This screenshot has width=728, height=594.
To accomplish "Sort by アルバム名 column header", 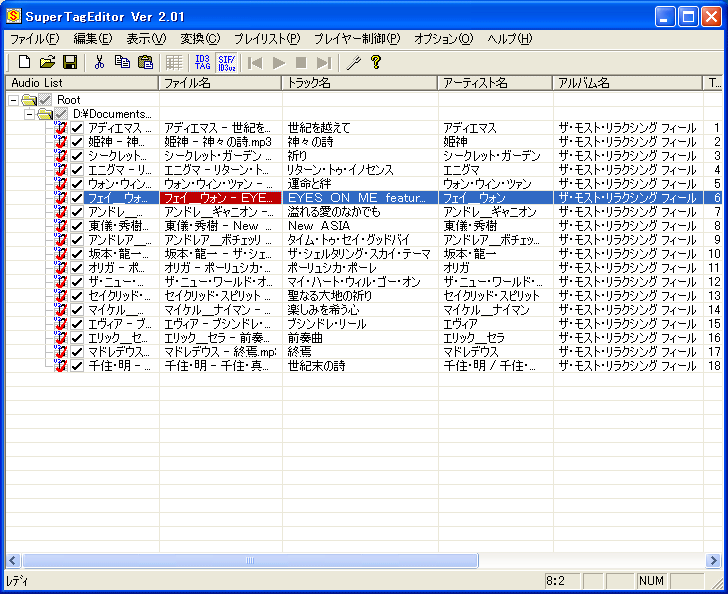I will click(627, 83).
